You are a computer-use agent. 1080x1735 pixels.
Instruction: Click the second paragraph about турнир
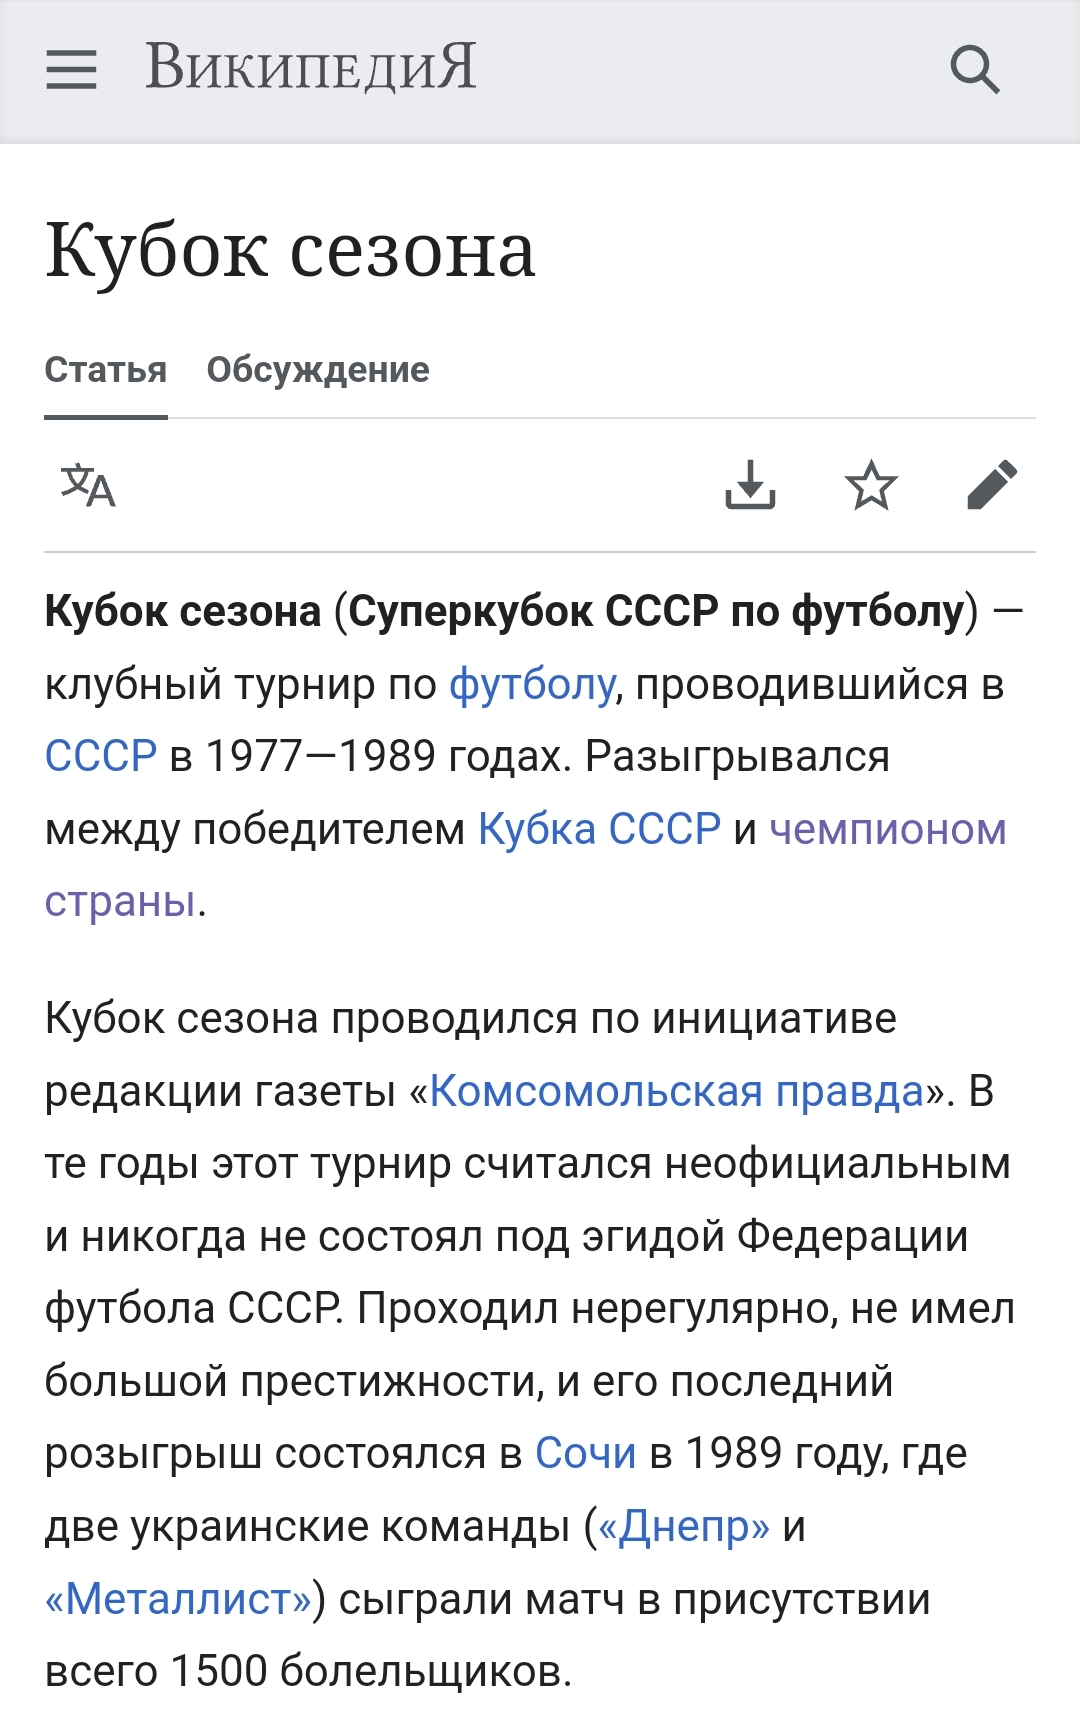pos(530,1345)
